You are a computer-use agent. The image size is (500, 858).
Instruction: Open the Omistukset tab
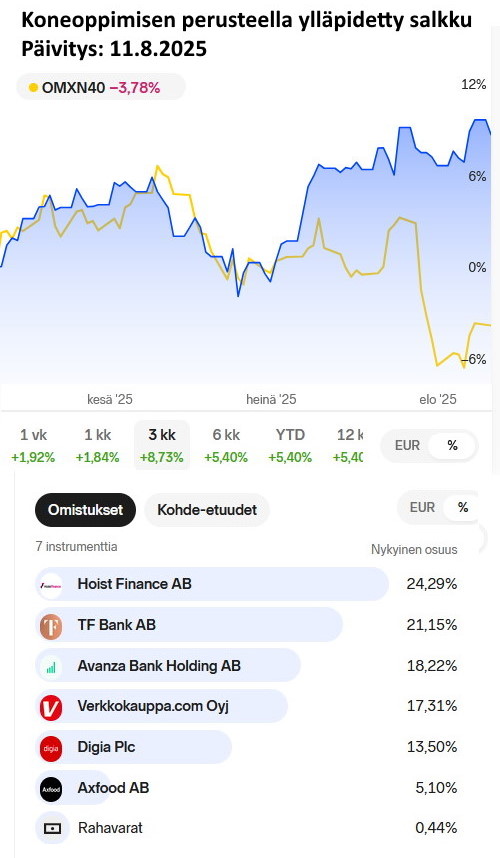(85, 510)
